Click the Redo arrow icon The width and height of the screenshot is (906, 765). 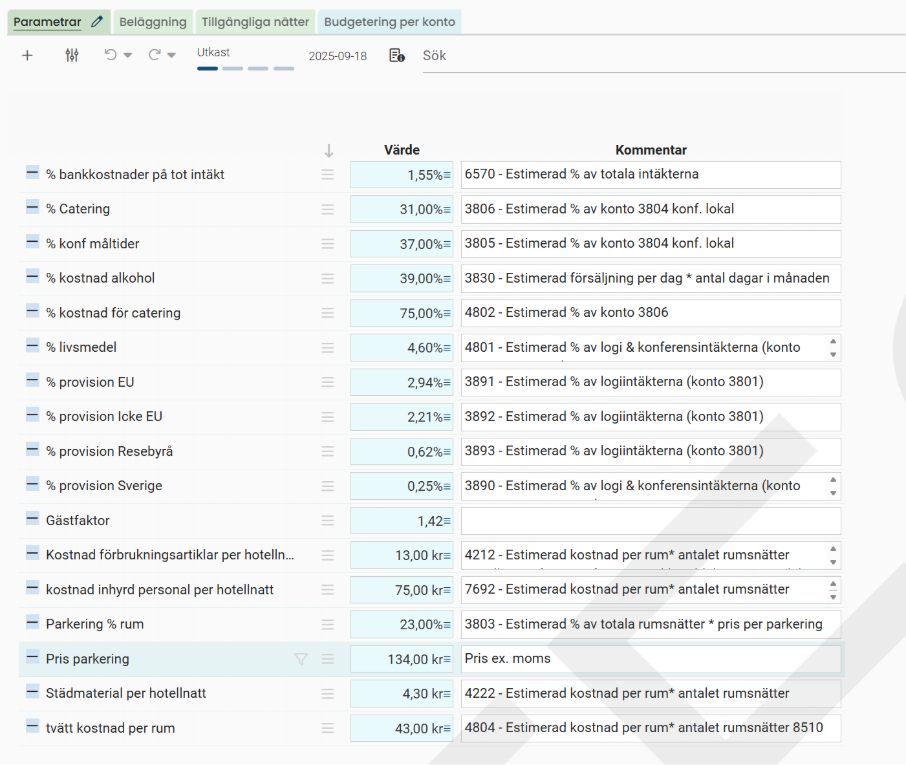tap(155, 56)
